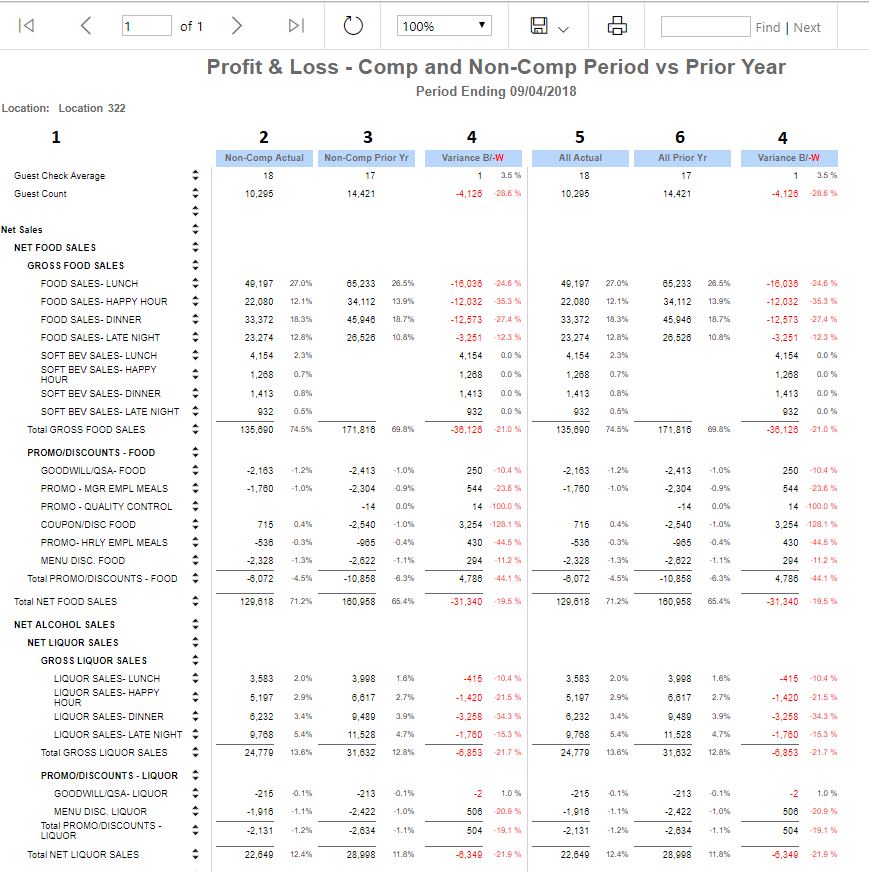Click sort arrows for LIQUOR SALES- LUNCH
Viewport: 869px width, 872px height.
coord(195,678)
